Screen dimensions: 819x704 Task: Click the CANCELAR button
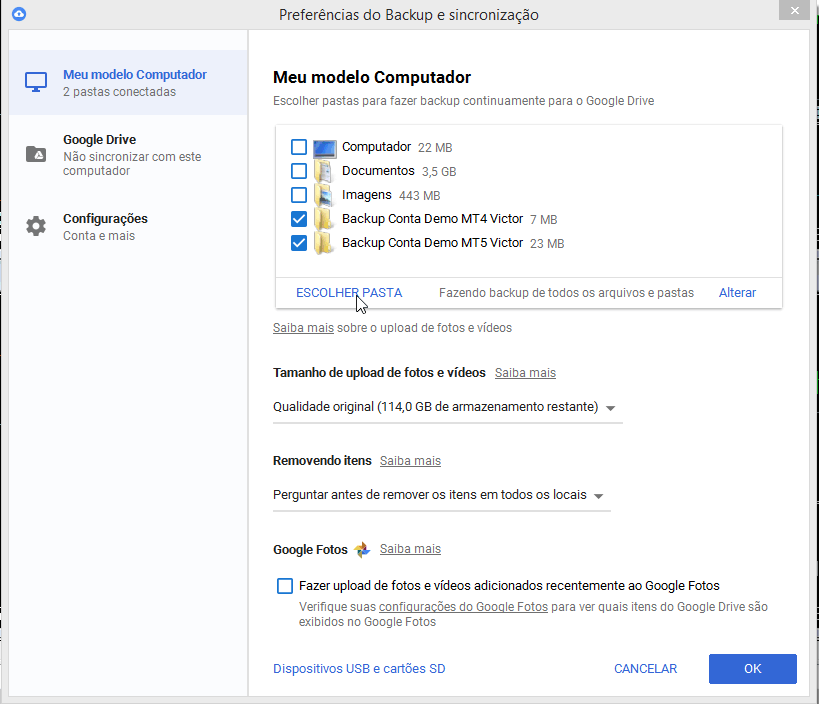coord(645,669)
